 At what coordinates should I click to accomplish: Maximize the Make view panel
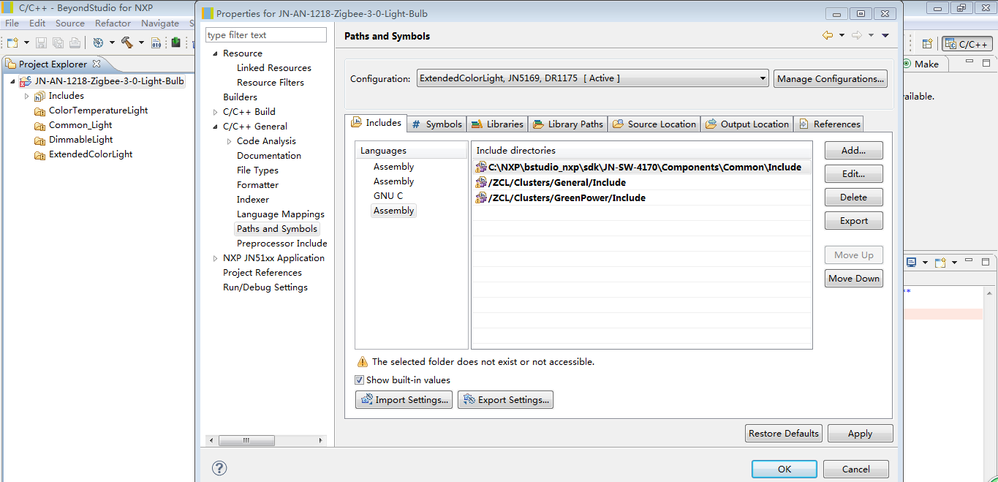pos(986,63)
